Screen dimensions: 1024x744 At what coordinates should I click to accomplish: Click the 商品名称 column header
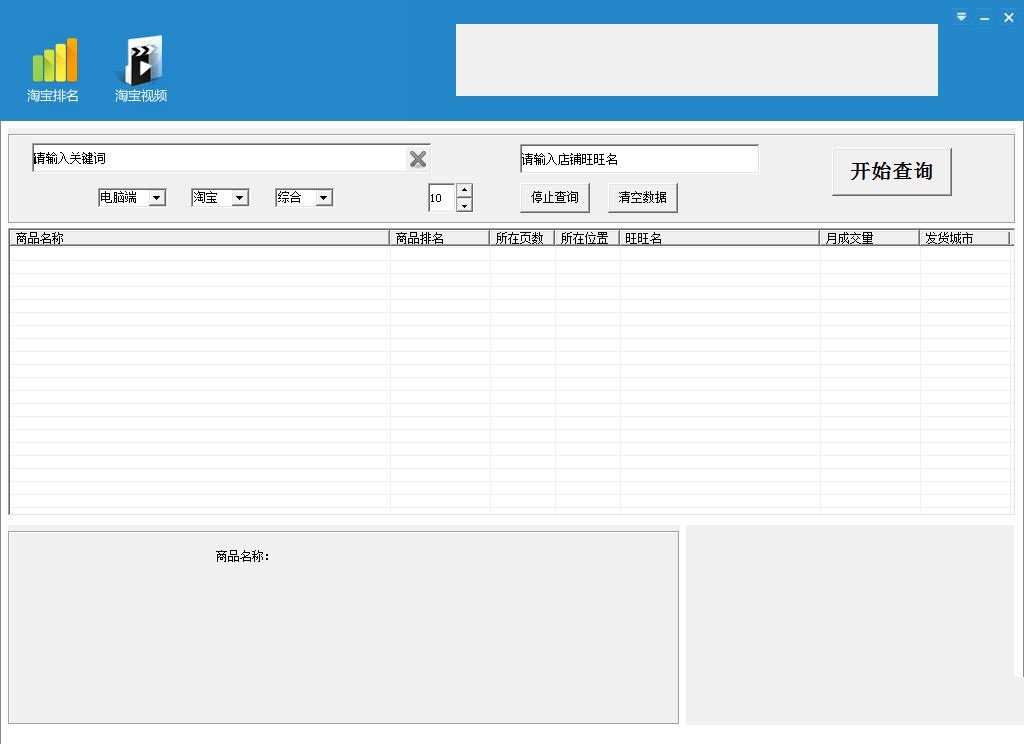pyautogui.click(x=40, y=237)
